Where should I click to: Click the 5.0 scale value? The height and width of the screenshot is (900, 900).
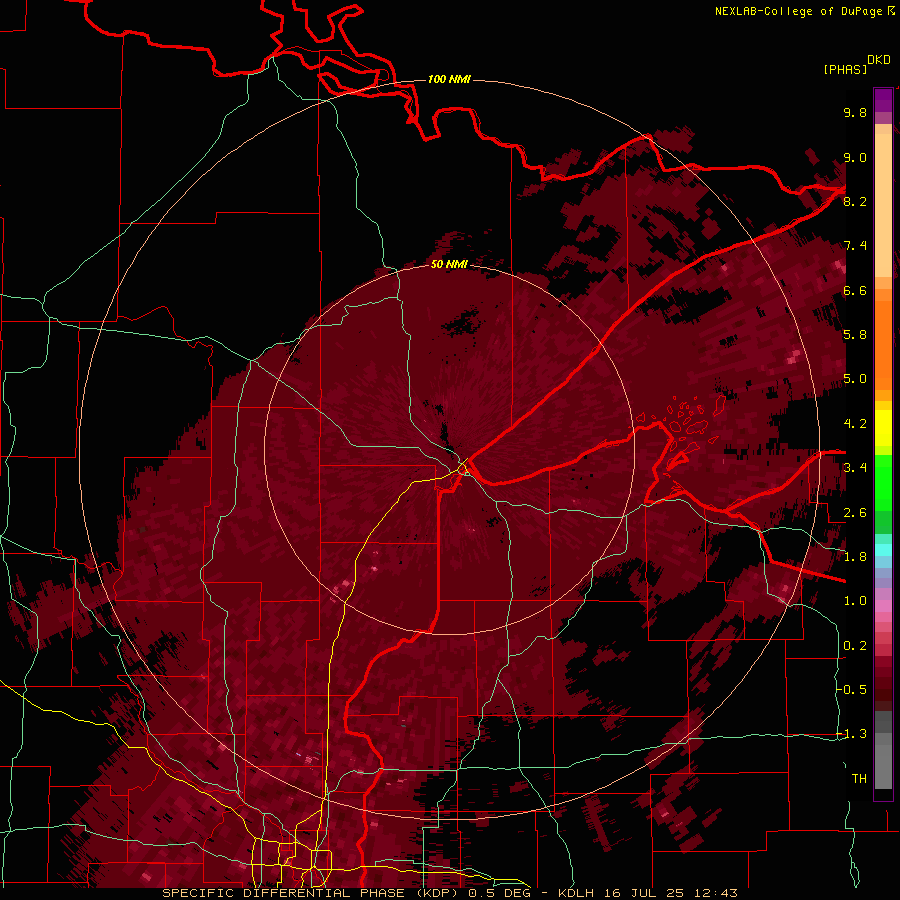[855, 379]
